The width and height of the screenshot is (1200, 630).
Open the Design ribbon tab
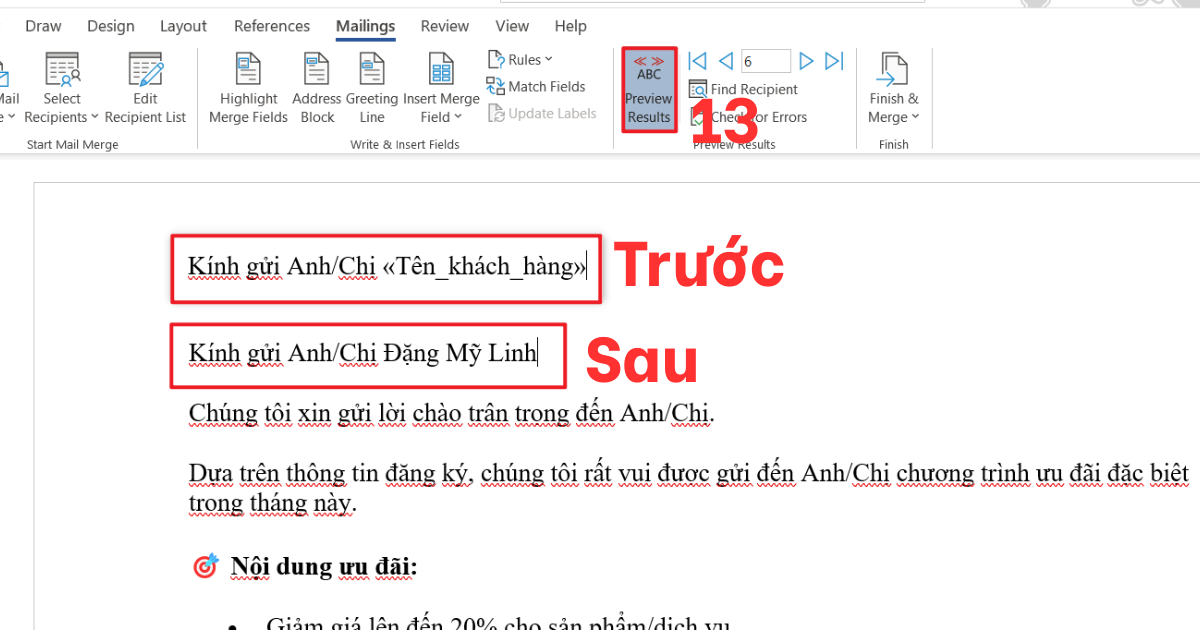click(110, 26)
